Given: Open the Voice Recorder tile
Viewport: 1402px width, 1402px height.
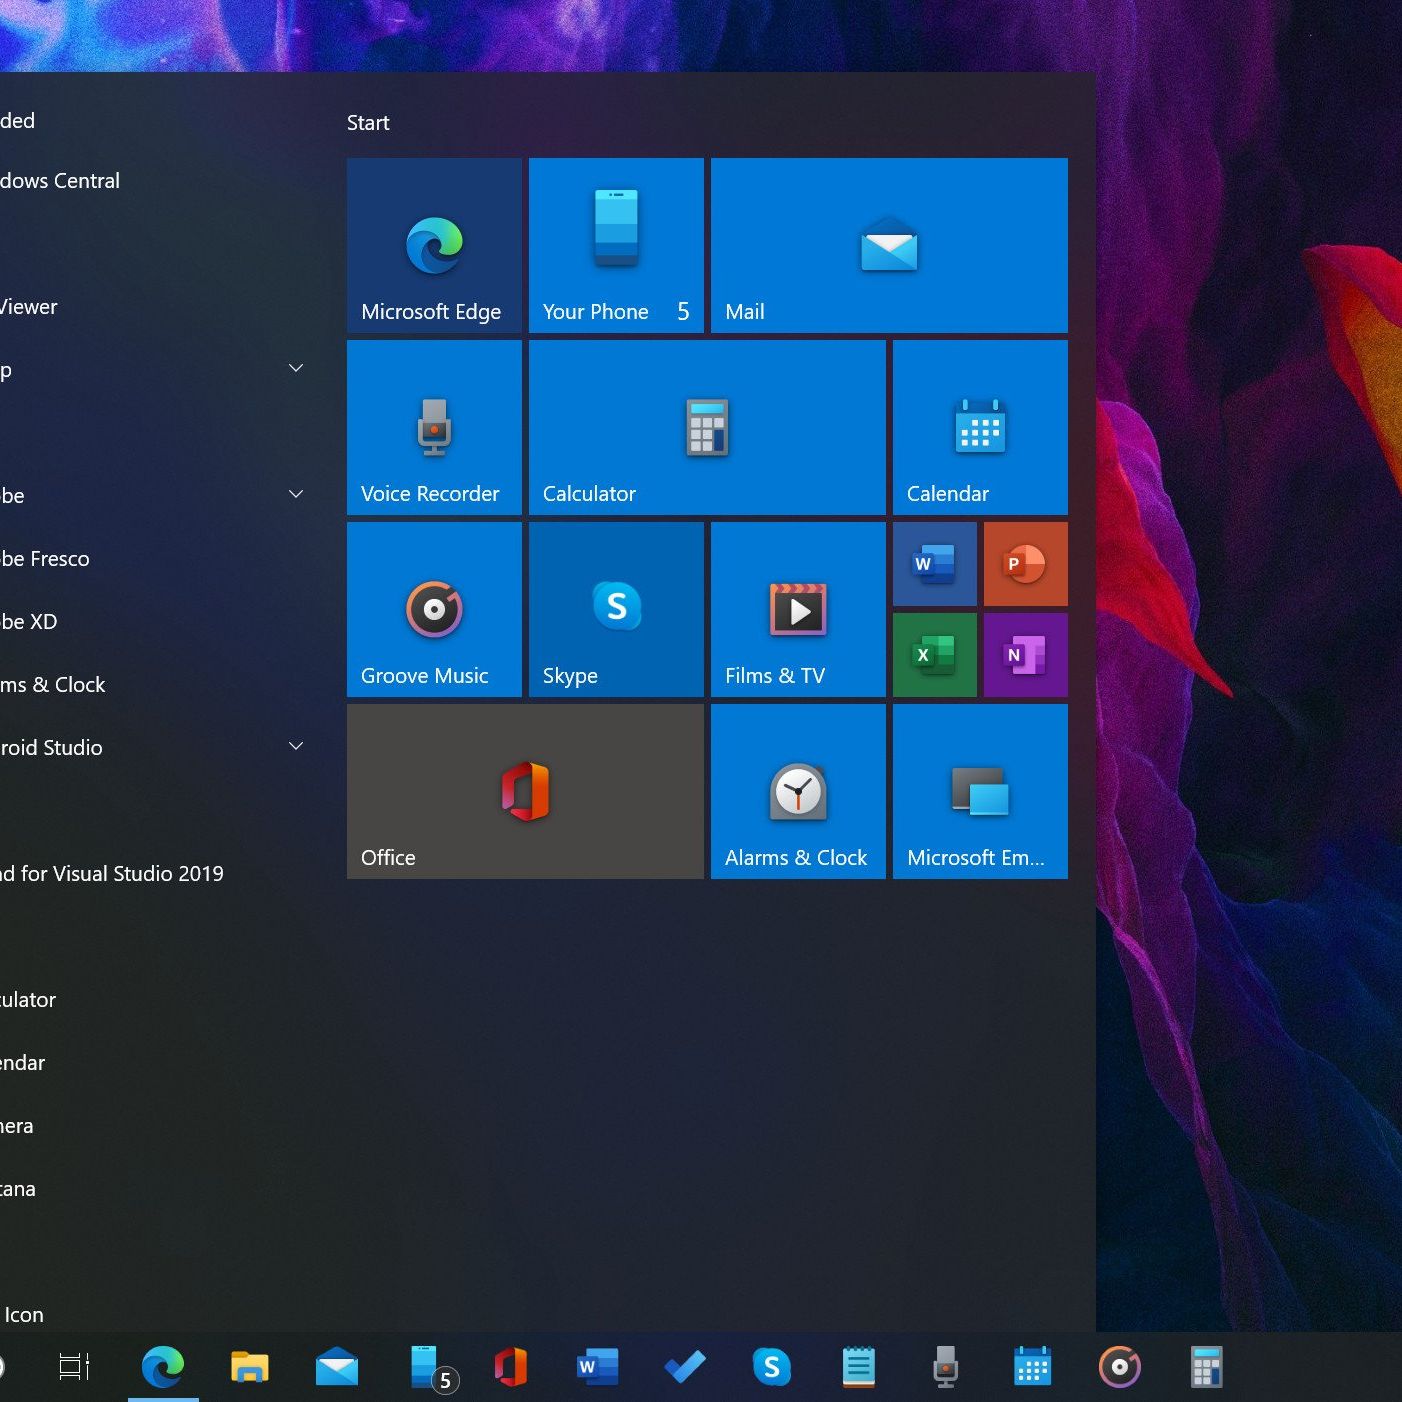Looking at the screenshot, I should (x=434, y=427).
